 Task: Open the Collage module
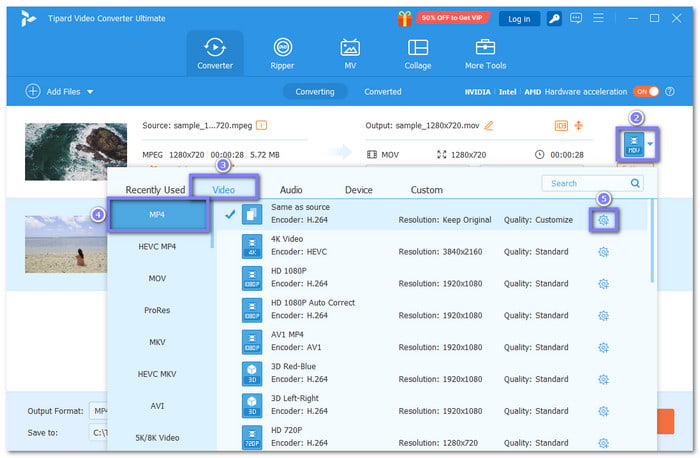[418, 54]
